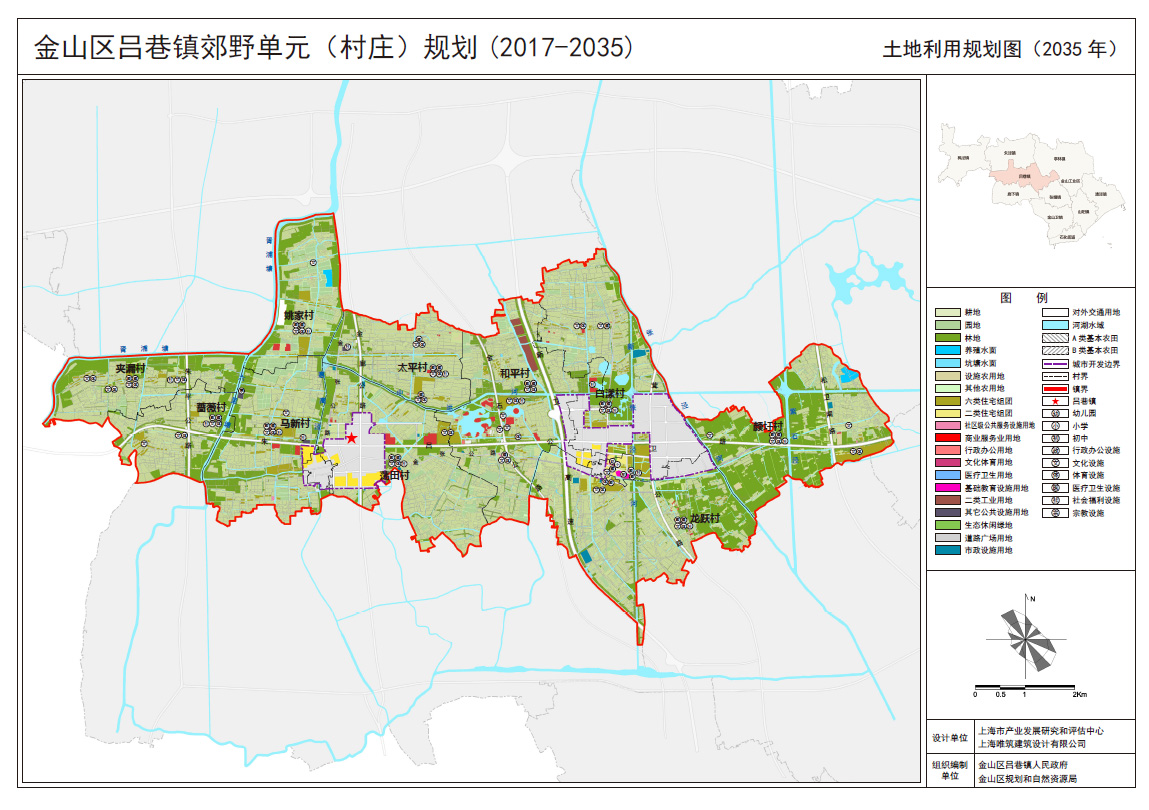Click the 马新村 village label on map
Viewport: 1149px width, 810px height.
(295, 424)
